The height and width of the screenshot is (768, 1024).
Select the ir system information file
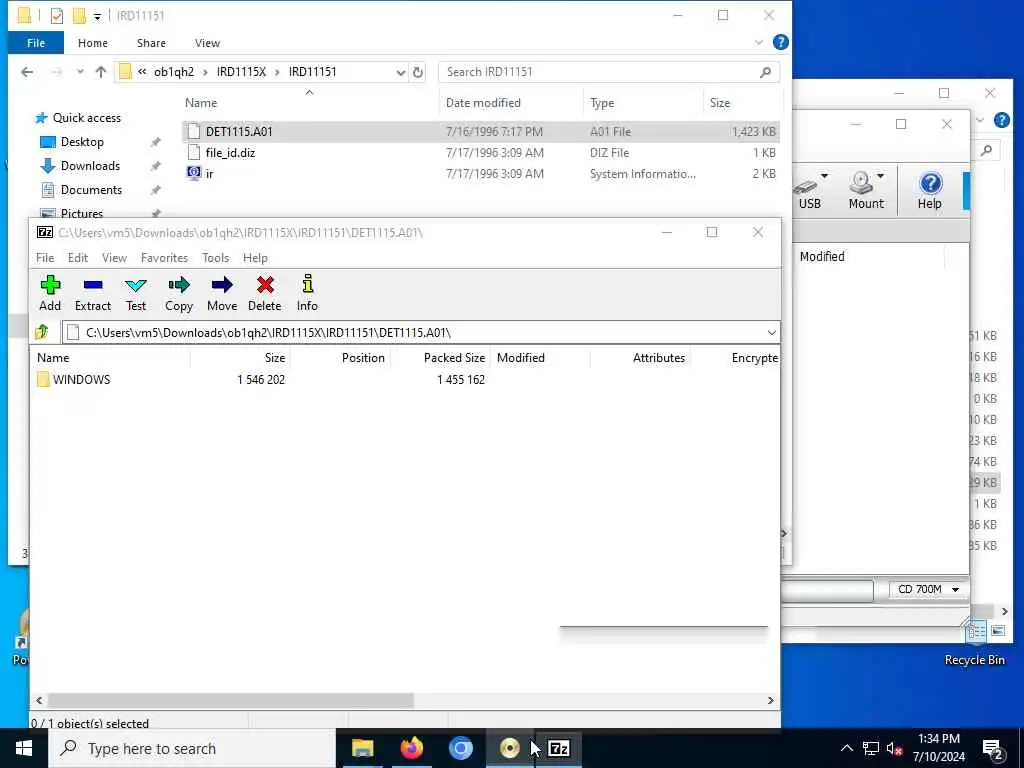(209, 174)
